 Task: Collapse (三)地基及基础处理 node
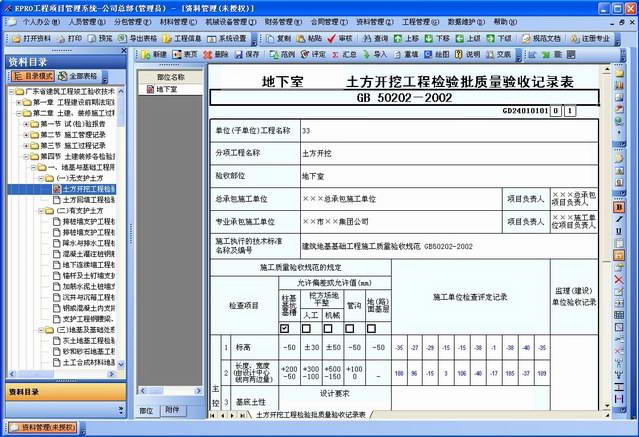click(x=41, y=330)
